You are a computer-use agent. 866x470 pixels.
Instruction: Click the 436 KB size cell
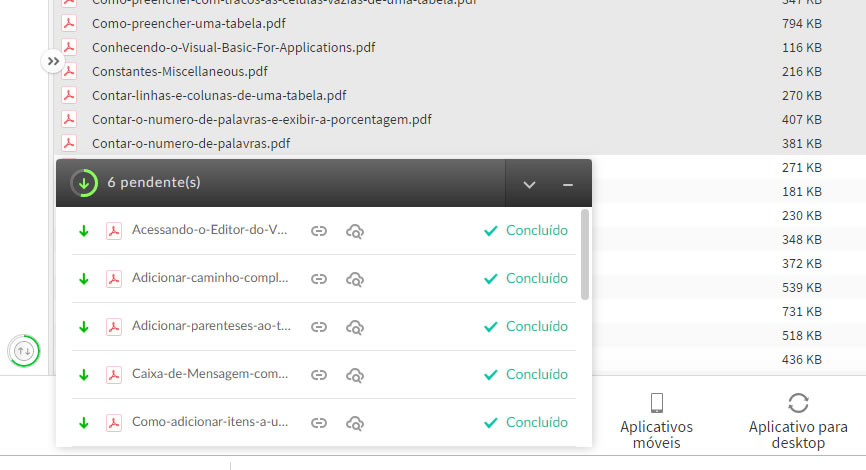(801, 360)
